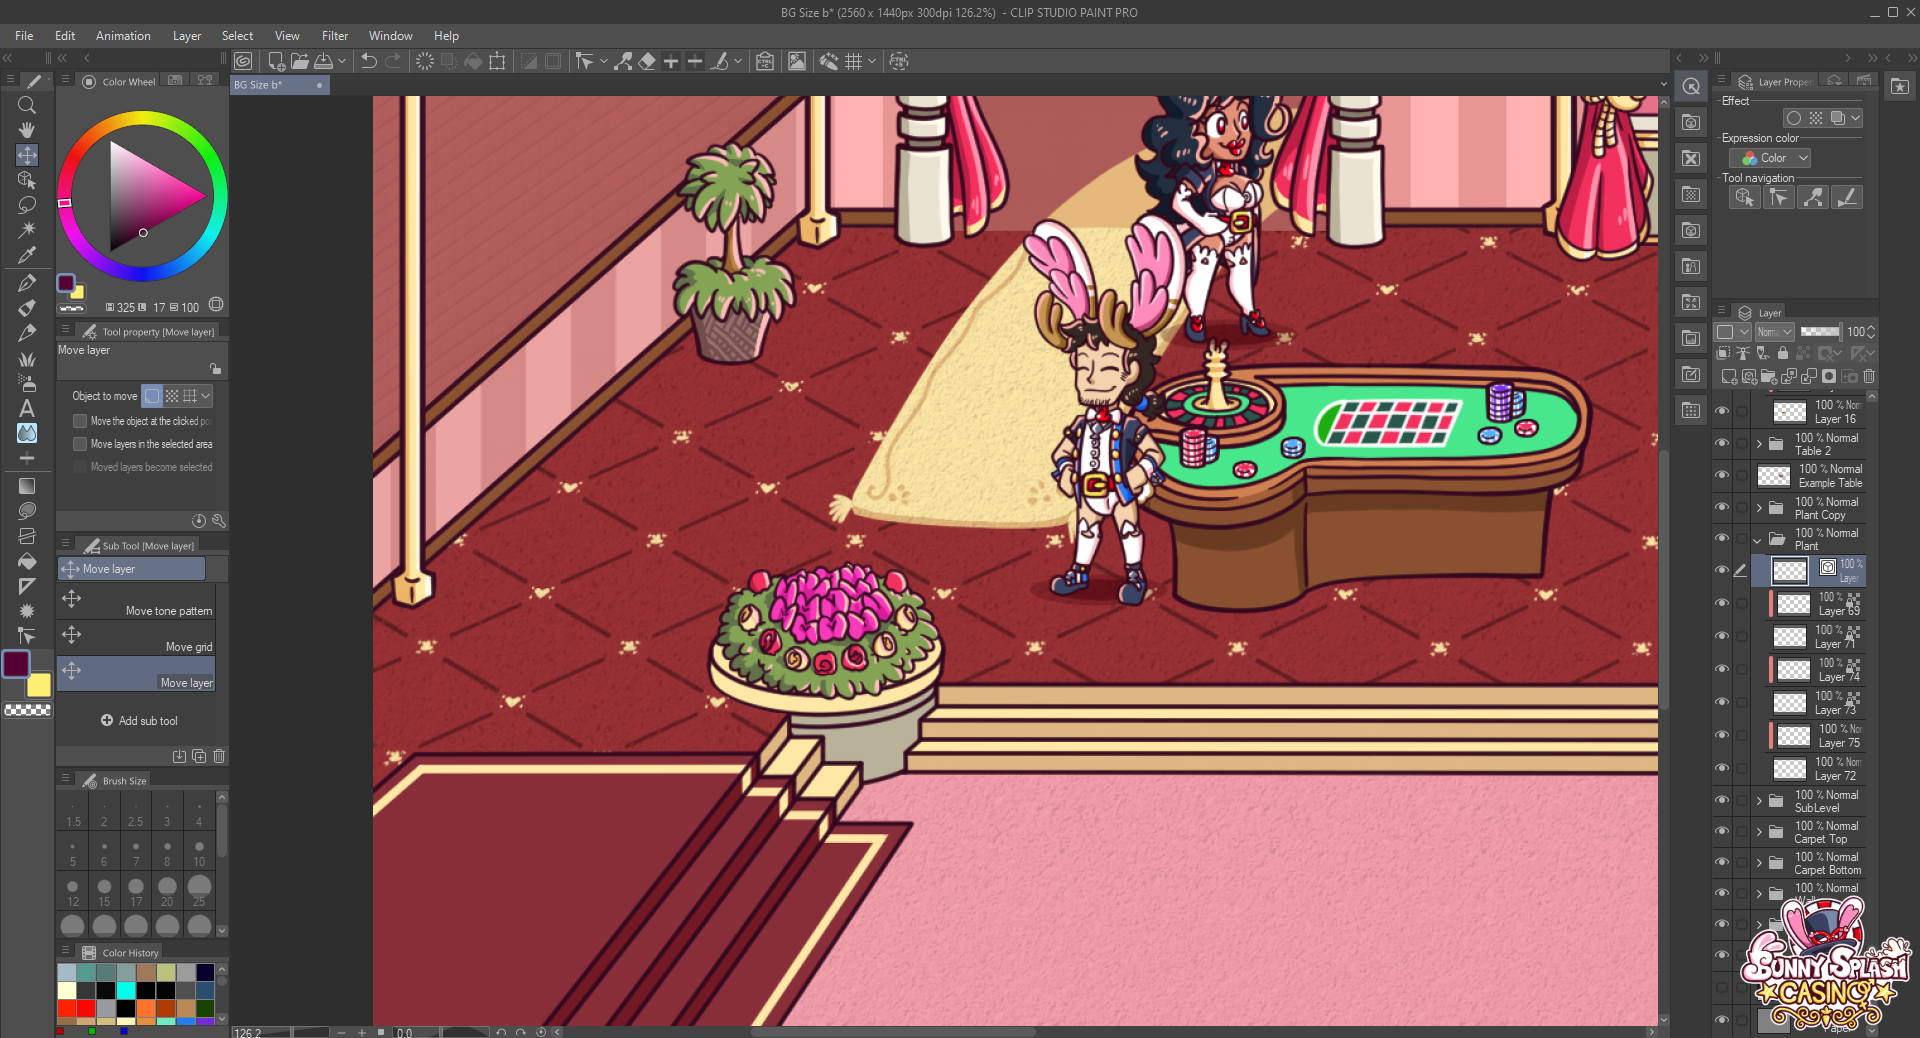The height and width of the screenshot is (1038, 1920).
Task: Open the CLIP STUDIO launcher icon
Action: 243,61
